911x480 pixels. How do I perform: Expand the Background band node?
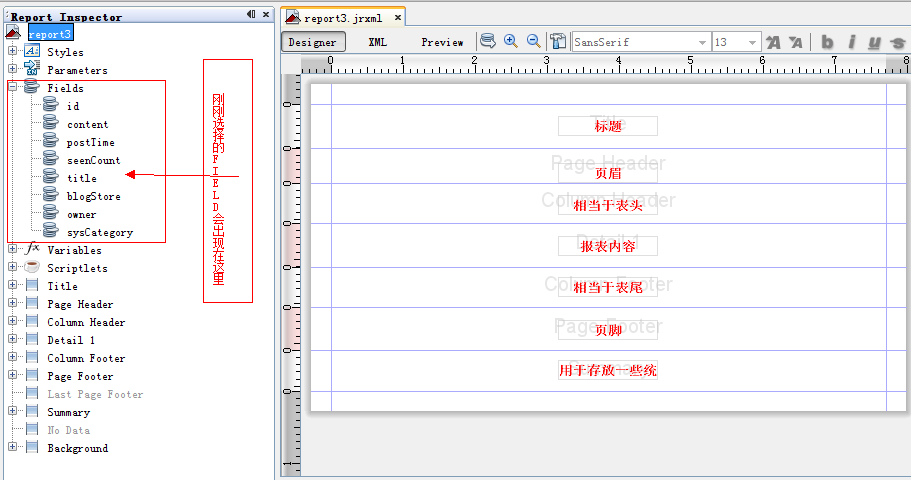12,447
